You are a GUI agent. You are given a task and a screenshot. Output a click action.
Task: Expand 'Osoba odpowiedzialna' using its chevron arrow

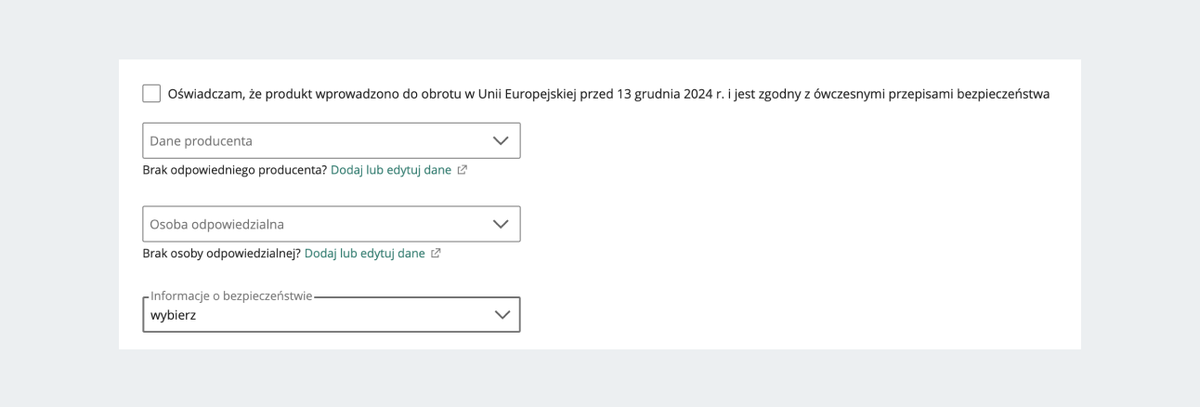click(501, 224)
